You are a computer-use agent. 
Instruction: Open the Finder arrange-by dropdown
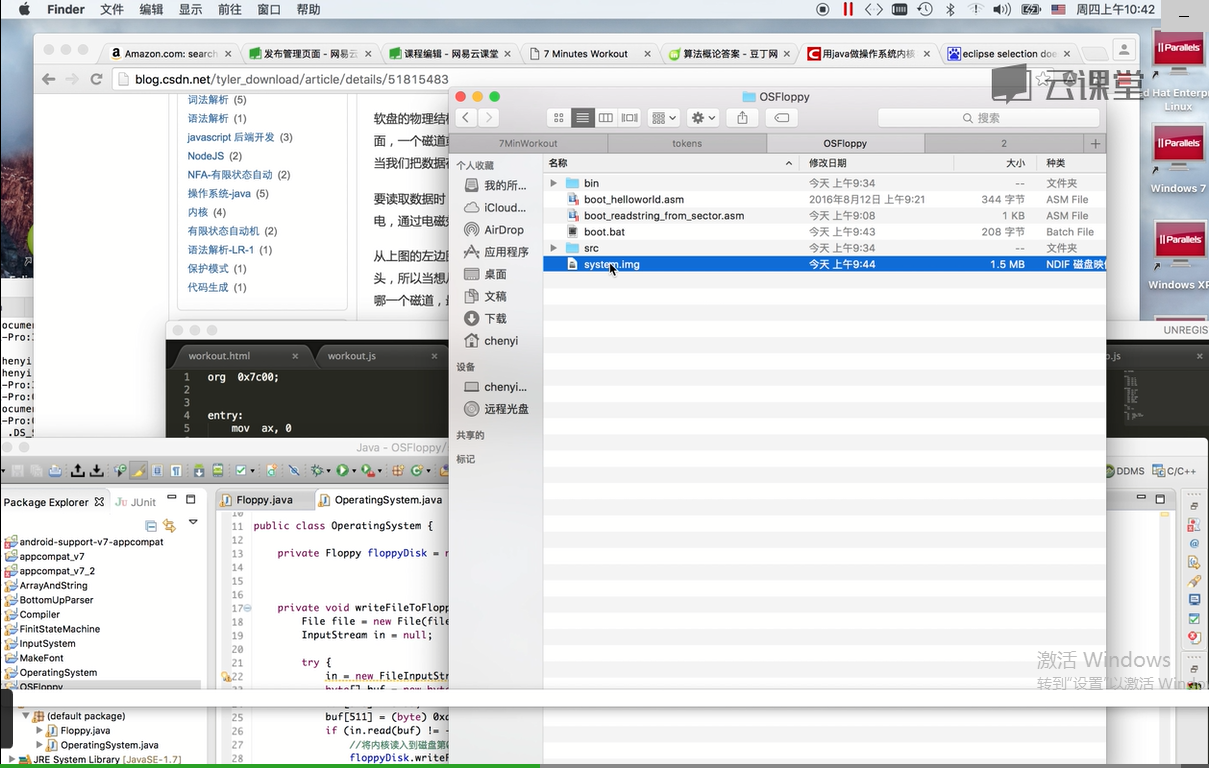663,118
